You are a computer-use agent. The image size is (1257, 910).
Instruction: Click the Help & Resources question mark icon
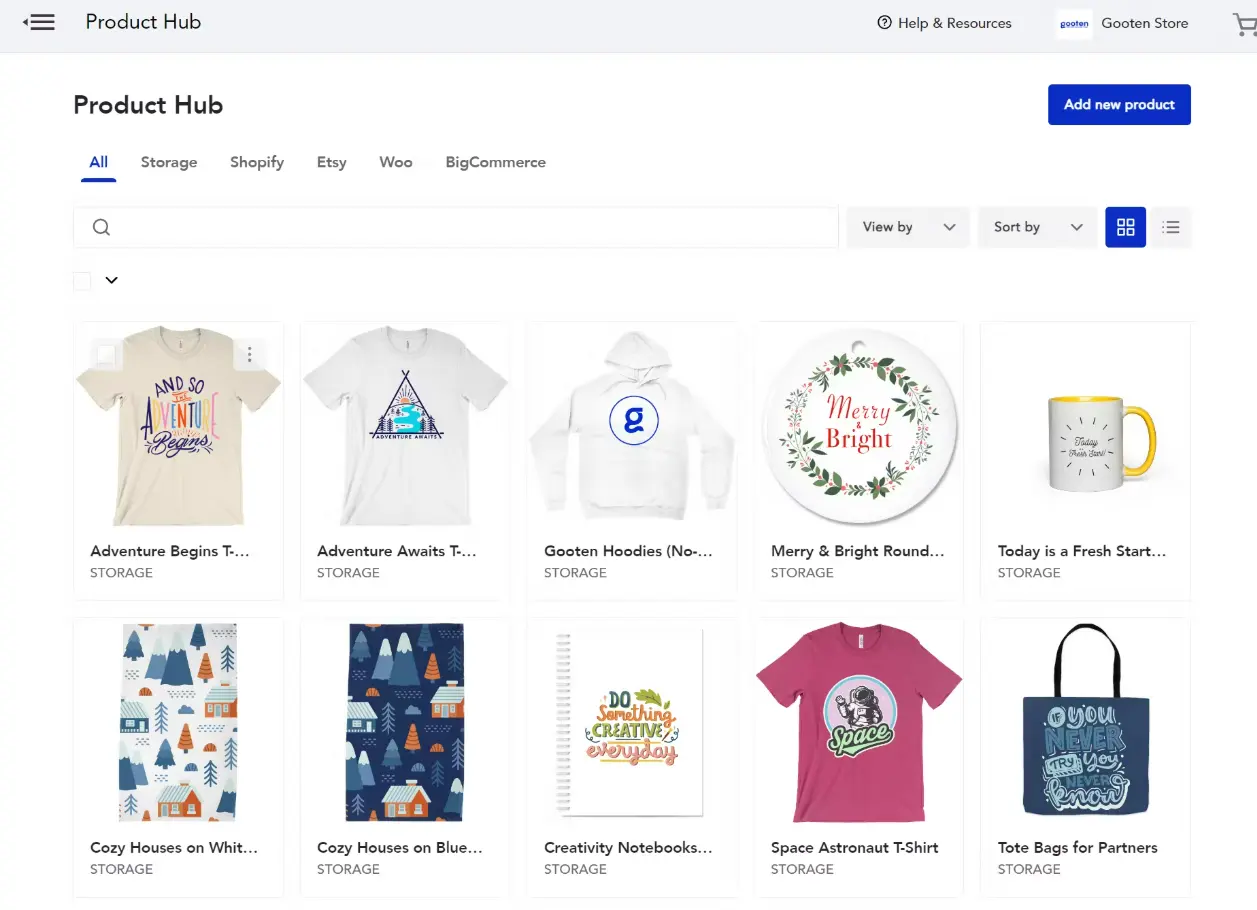pyautogui.click(x=885, y=22)
